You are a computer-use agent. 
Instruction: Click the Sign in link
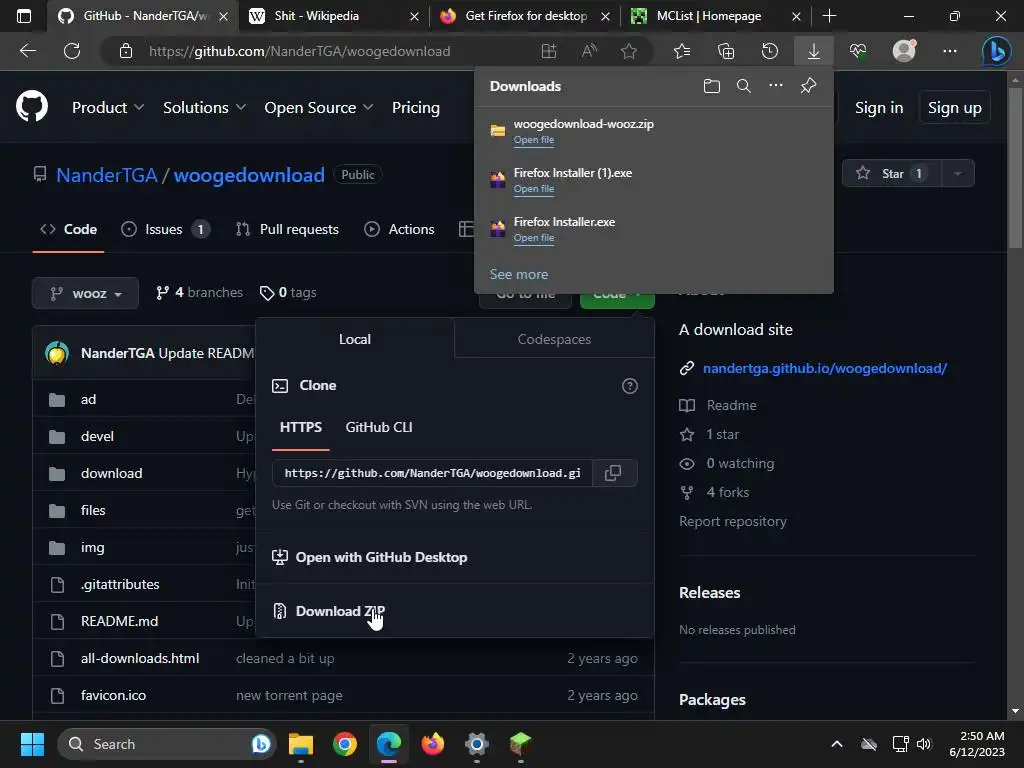tap(879, 107)
